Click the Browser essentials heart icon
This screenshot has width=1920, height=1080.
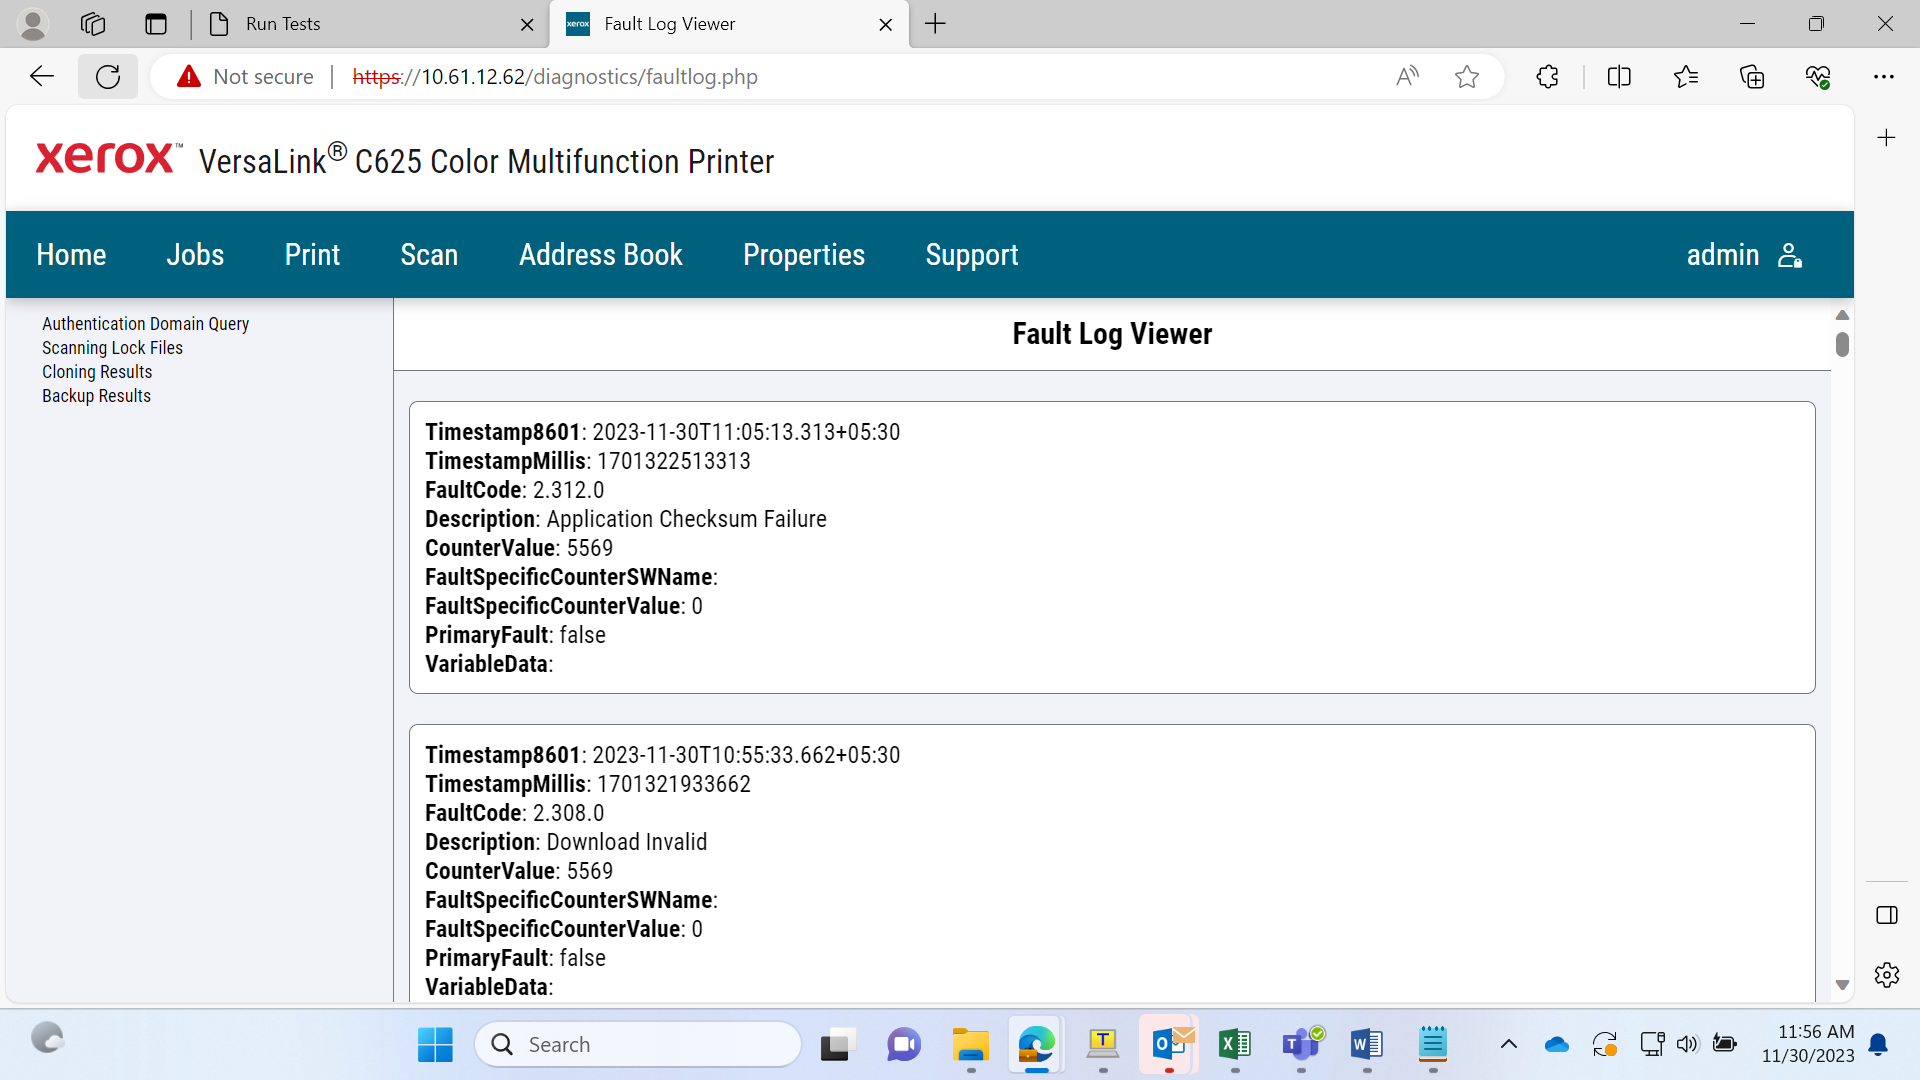coord(1818,77)
